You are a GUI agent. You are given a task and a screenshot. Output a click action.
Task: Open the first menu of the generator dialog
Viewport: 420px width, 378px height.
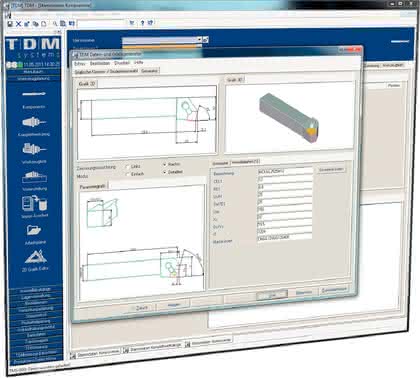[x=80, y=63]
